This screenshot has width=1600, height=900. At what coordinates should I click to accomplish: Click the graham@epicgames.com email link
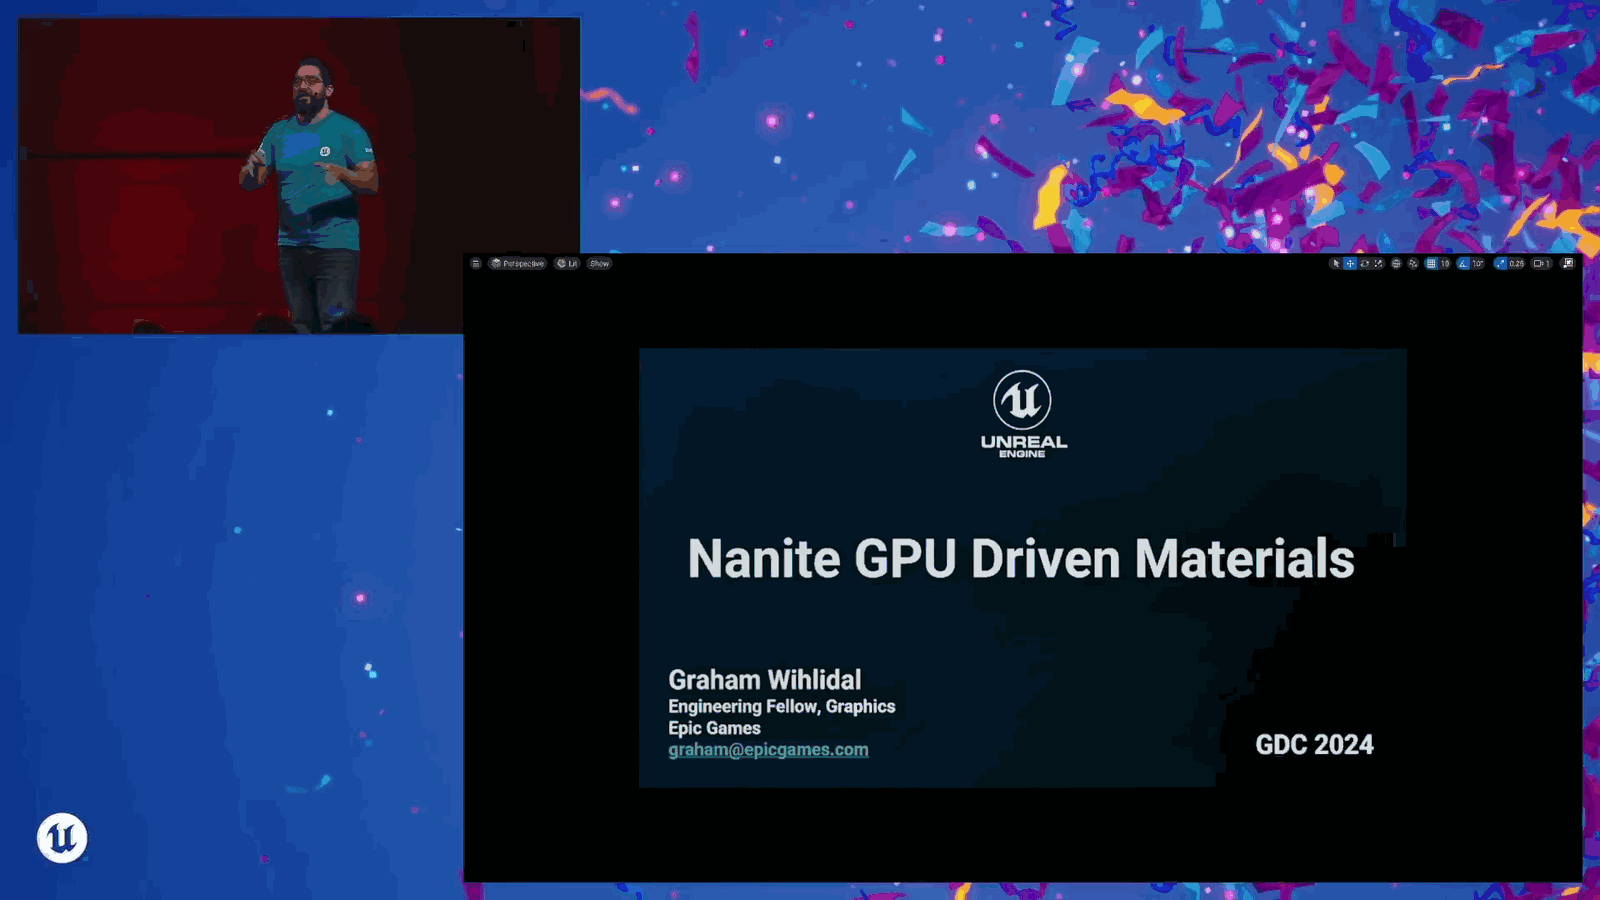tap(768, 750)
